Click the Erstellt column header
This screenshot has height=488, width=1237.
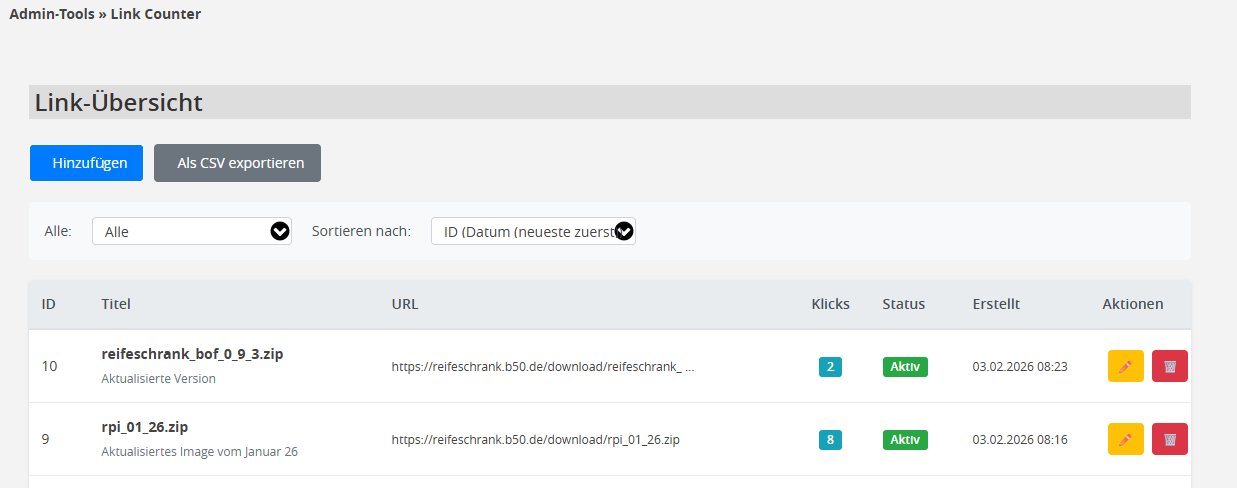(995, 304)
